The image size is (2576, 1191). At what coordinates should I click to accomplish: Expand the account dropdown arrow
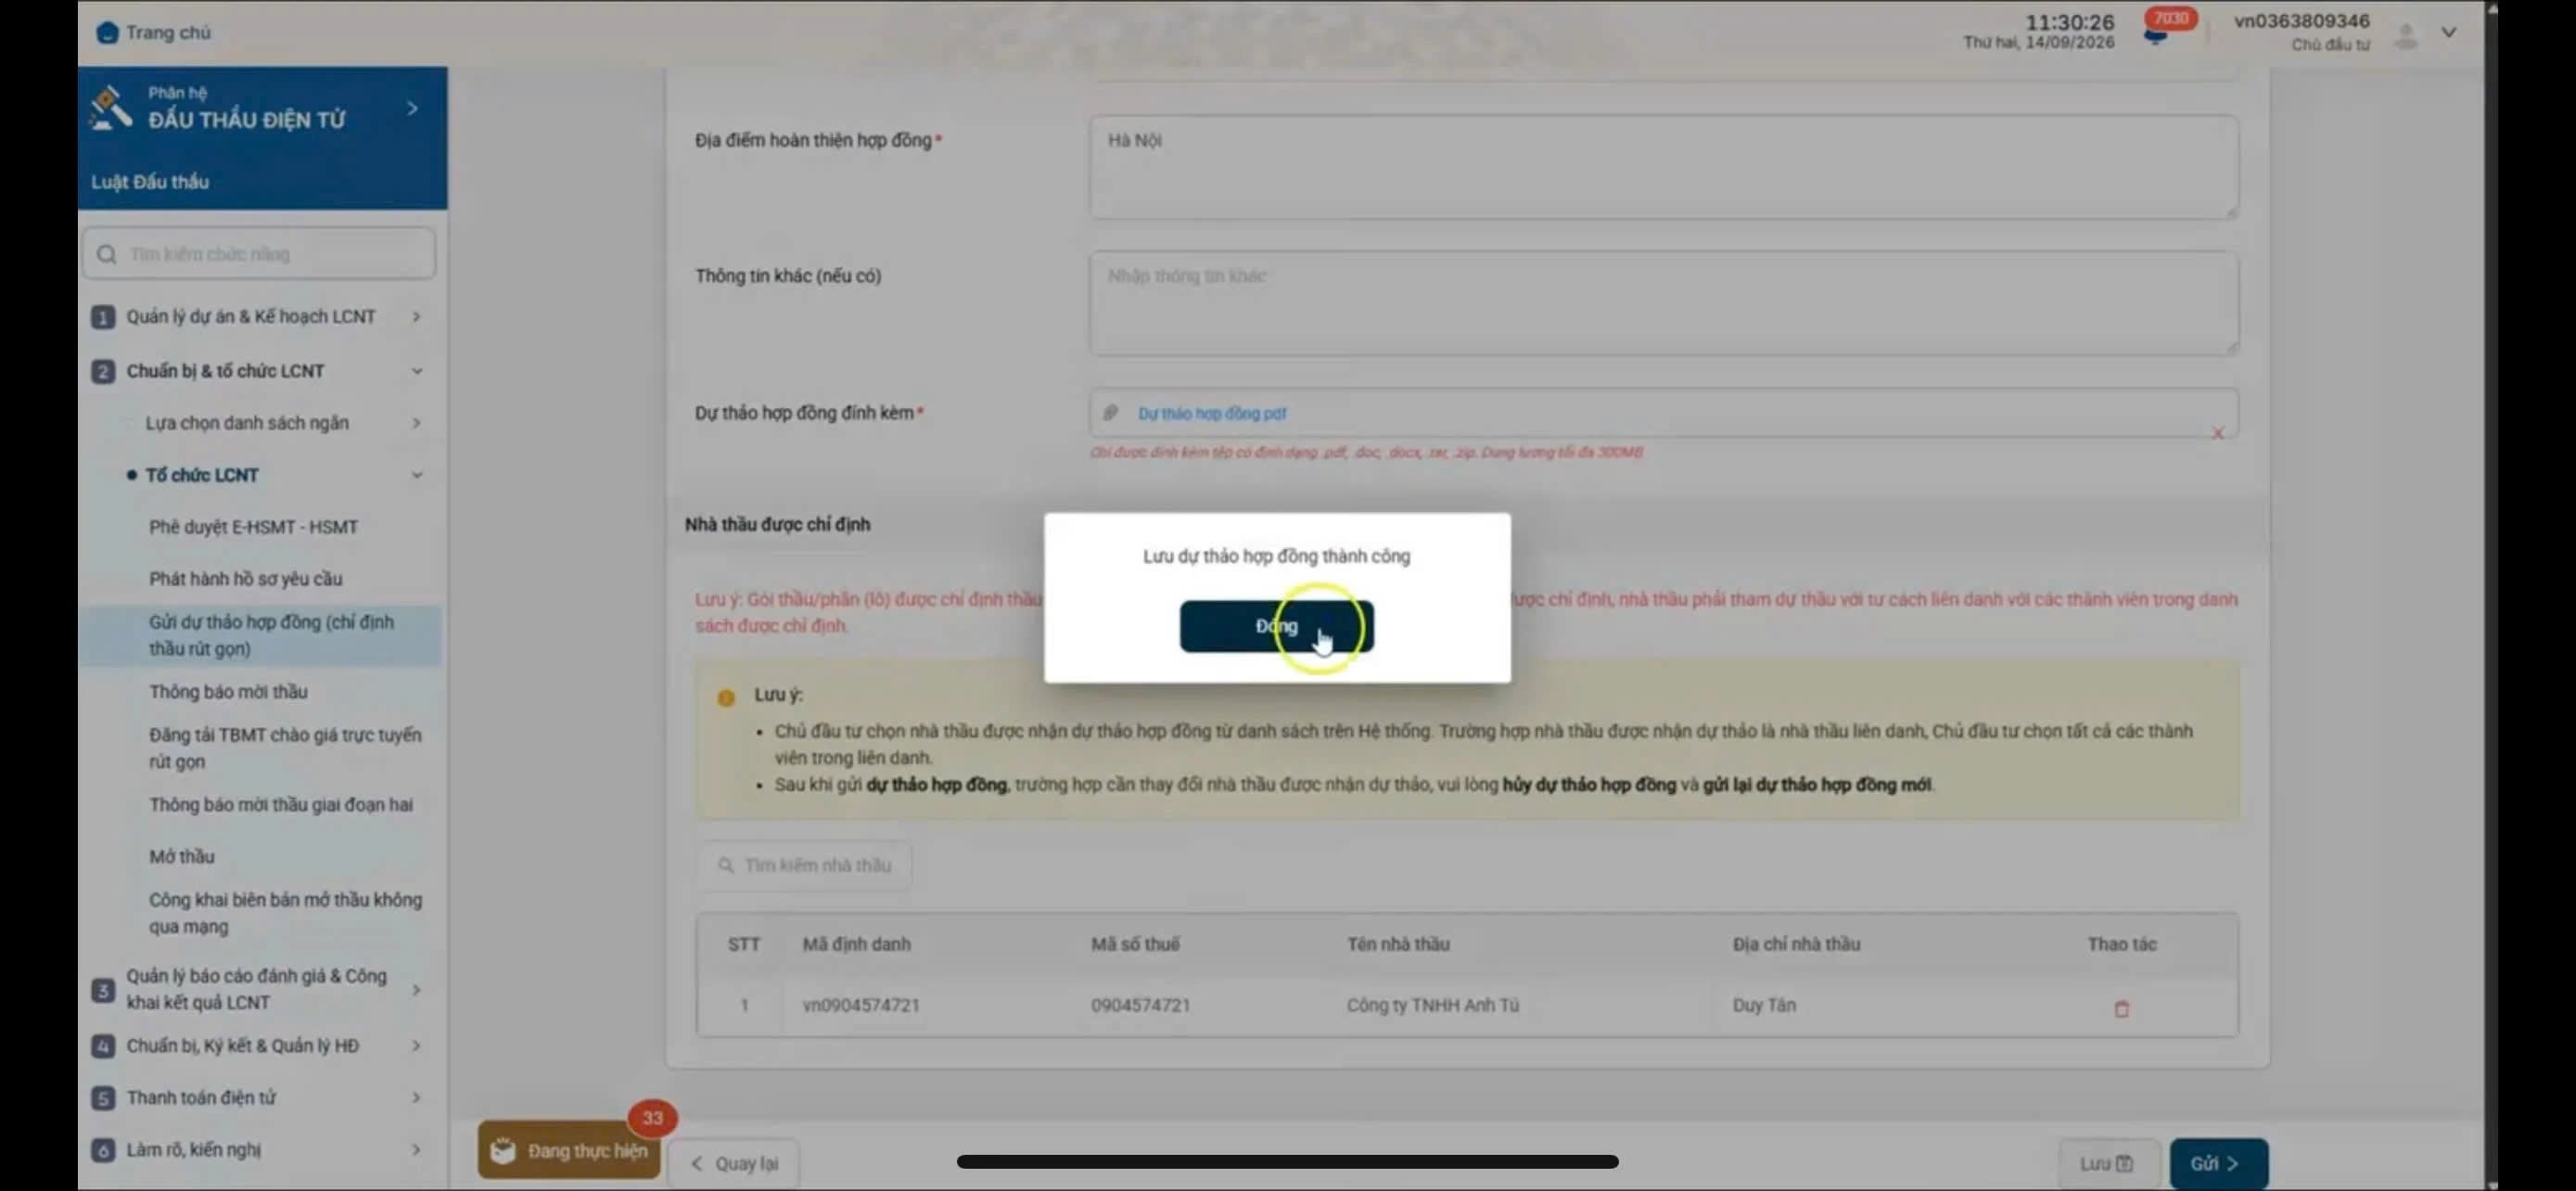[2449, 33]
